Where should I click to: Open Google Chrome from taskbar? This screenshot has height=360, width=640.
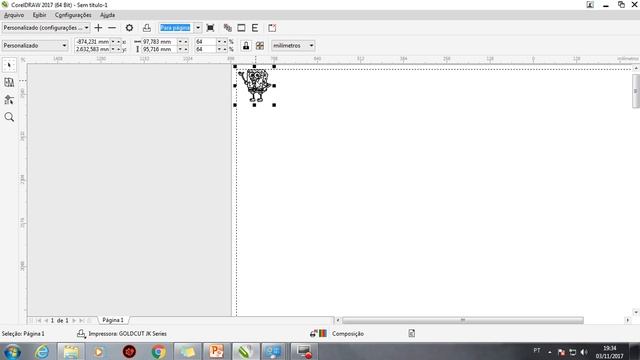click(158, 351)
